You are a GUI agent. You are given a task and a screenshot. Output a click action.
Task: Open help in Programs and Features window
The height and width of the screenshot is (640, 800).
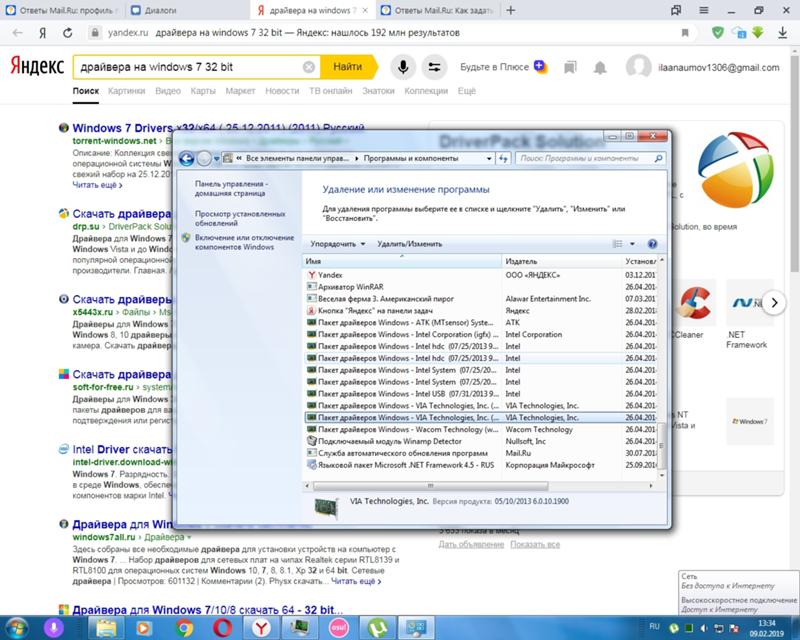click(x=652, y=244)
